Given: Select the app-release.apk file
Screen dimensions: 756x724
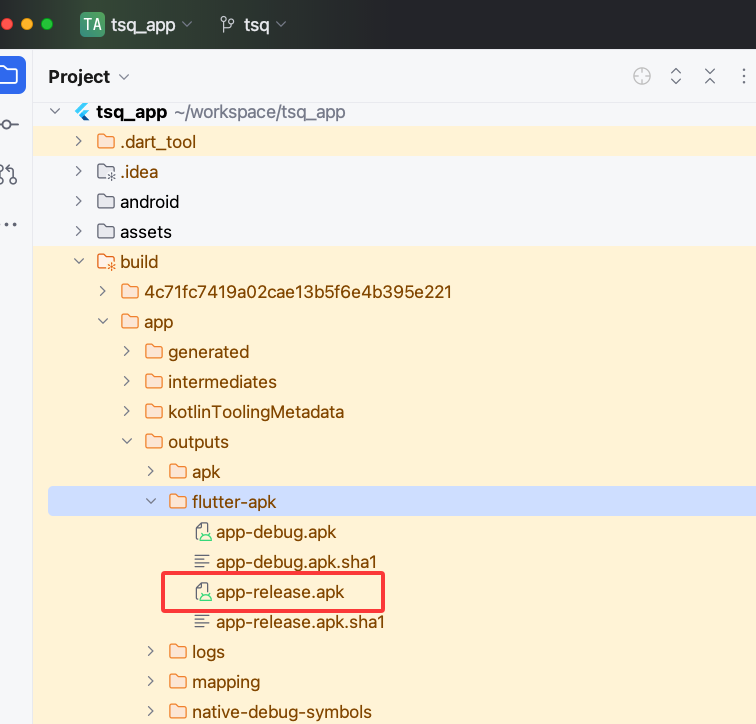Looking at the screenshot, I should point(279,592).
